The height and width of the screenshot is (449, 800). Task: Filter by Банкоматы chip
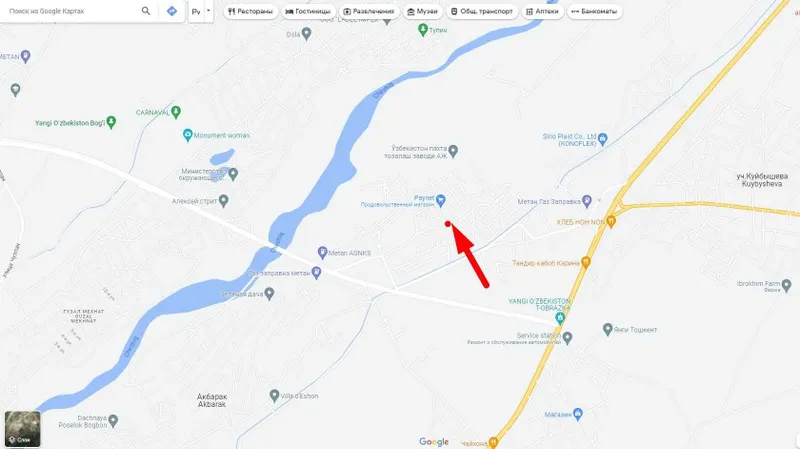(x=594, y=11)
